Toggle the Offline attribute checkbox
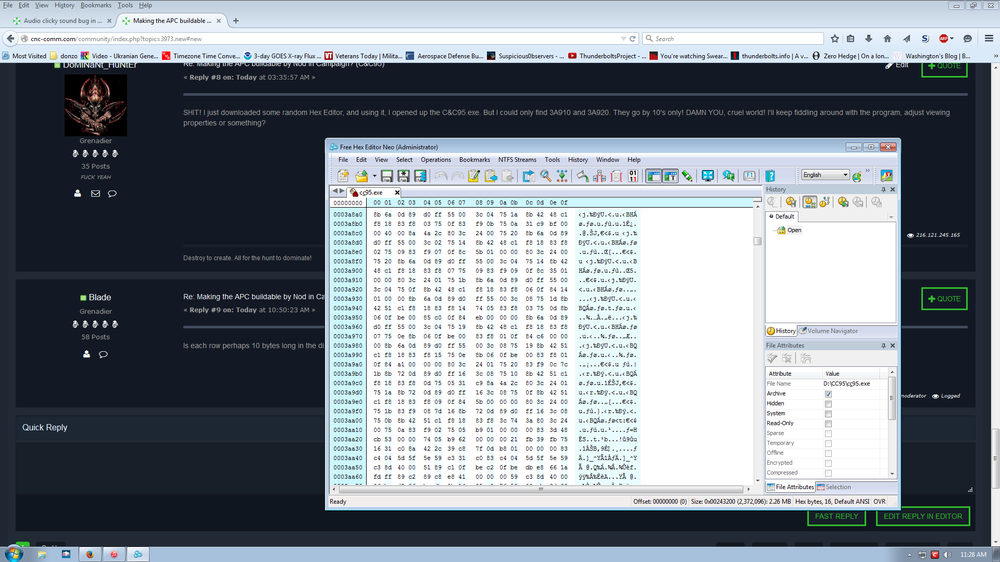The width and height of the screenshot is (1000, 562). [828, 454]
